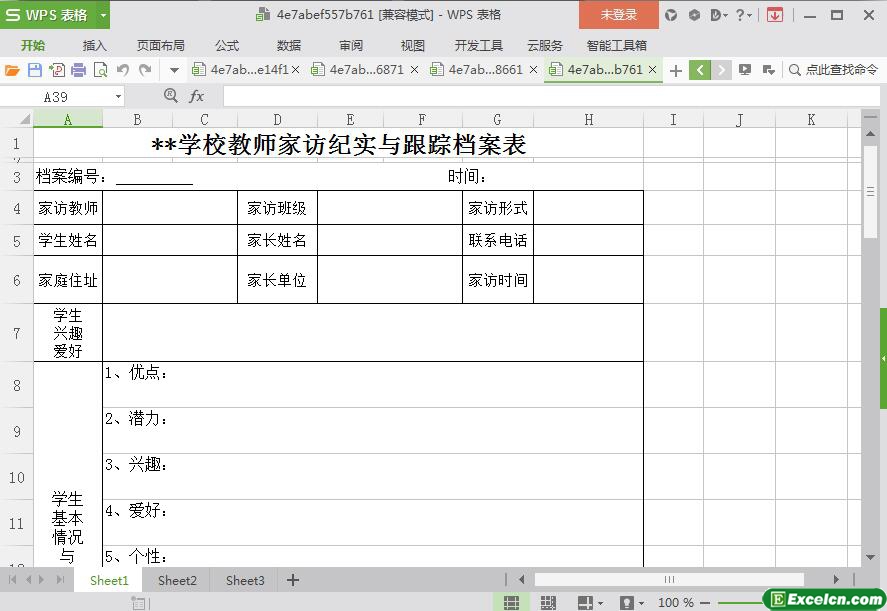Screen dimensions: 887x611
Task: Click the 未登录 login button
Action: pyautogui.click(x=618, y=15)
